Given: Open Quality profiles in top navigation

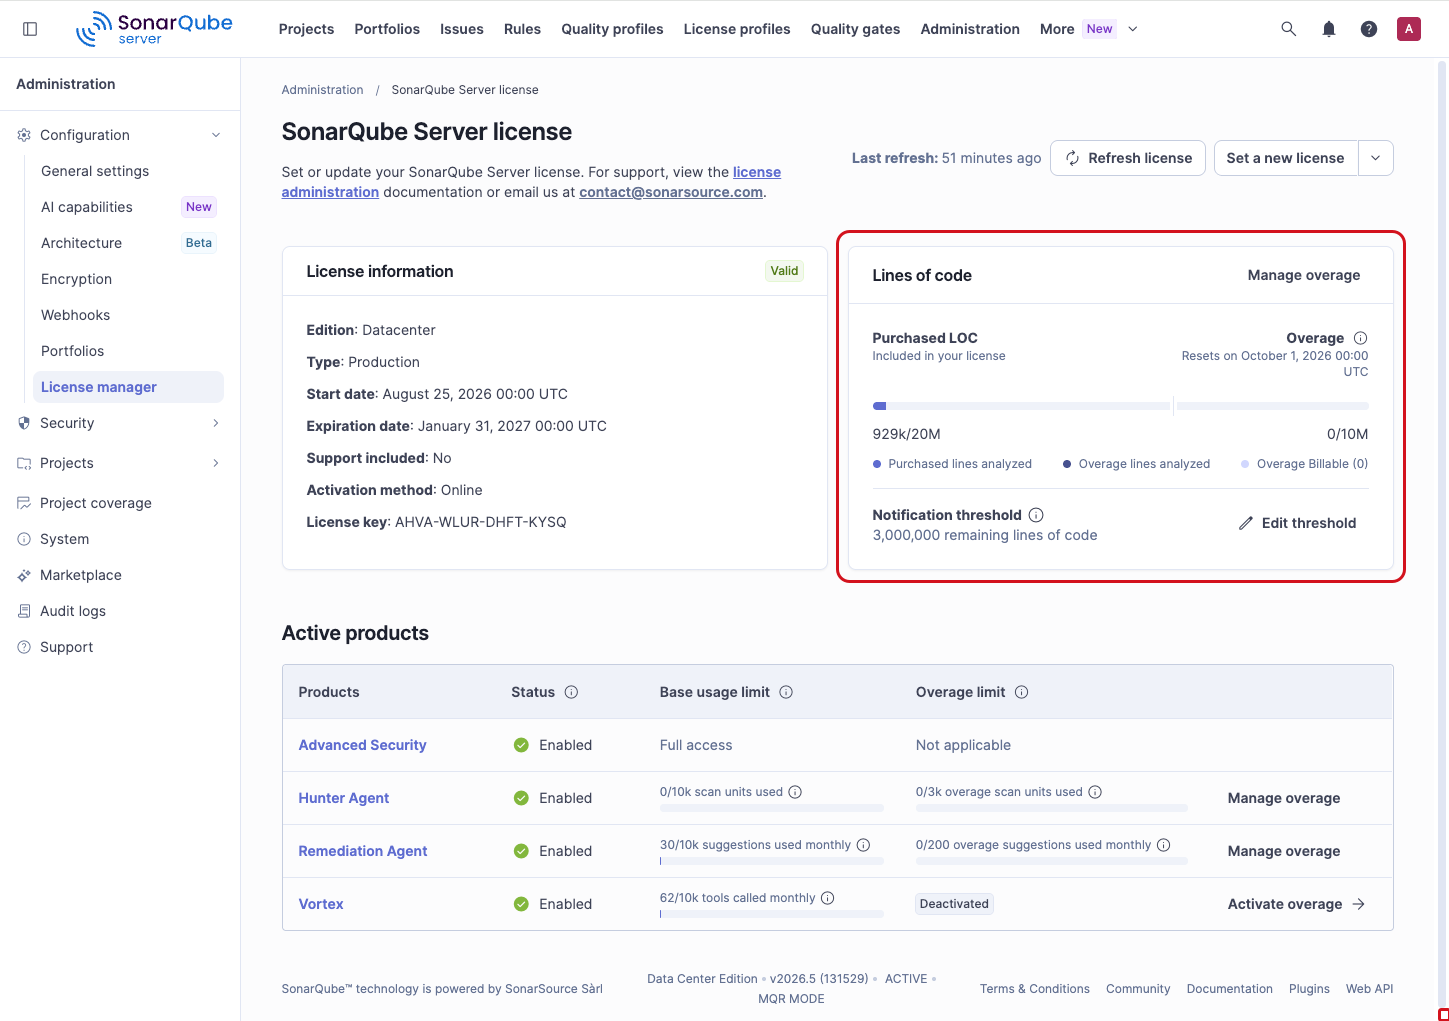Looking at the screenshot, I should click(x=612, y=29).
